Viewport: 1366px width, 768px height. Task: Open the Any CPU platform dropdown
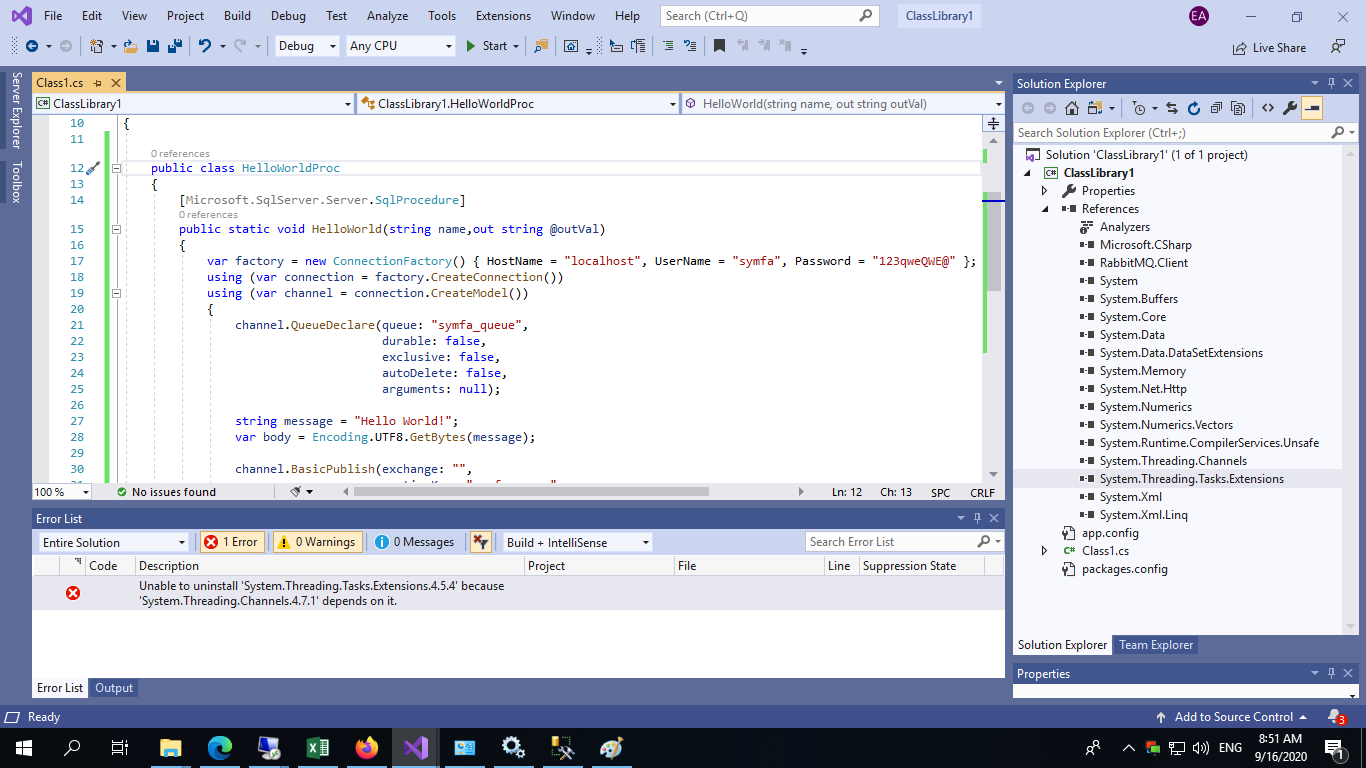click(x=400, y=46)
